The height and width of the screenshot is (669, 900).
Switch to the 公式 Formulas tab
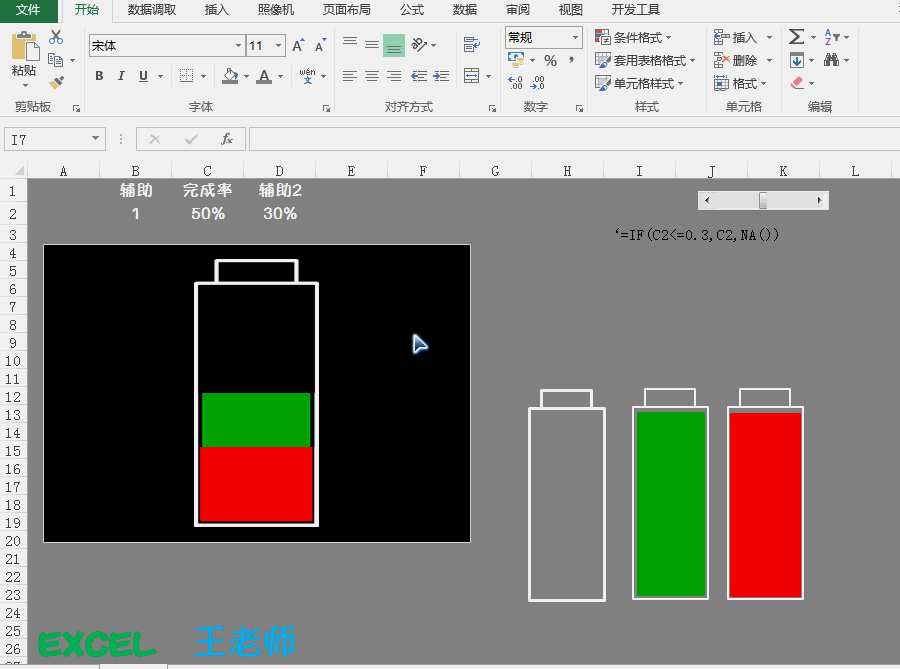click(412, 10)
